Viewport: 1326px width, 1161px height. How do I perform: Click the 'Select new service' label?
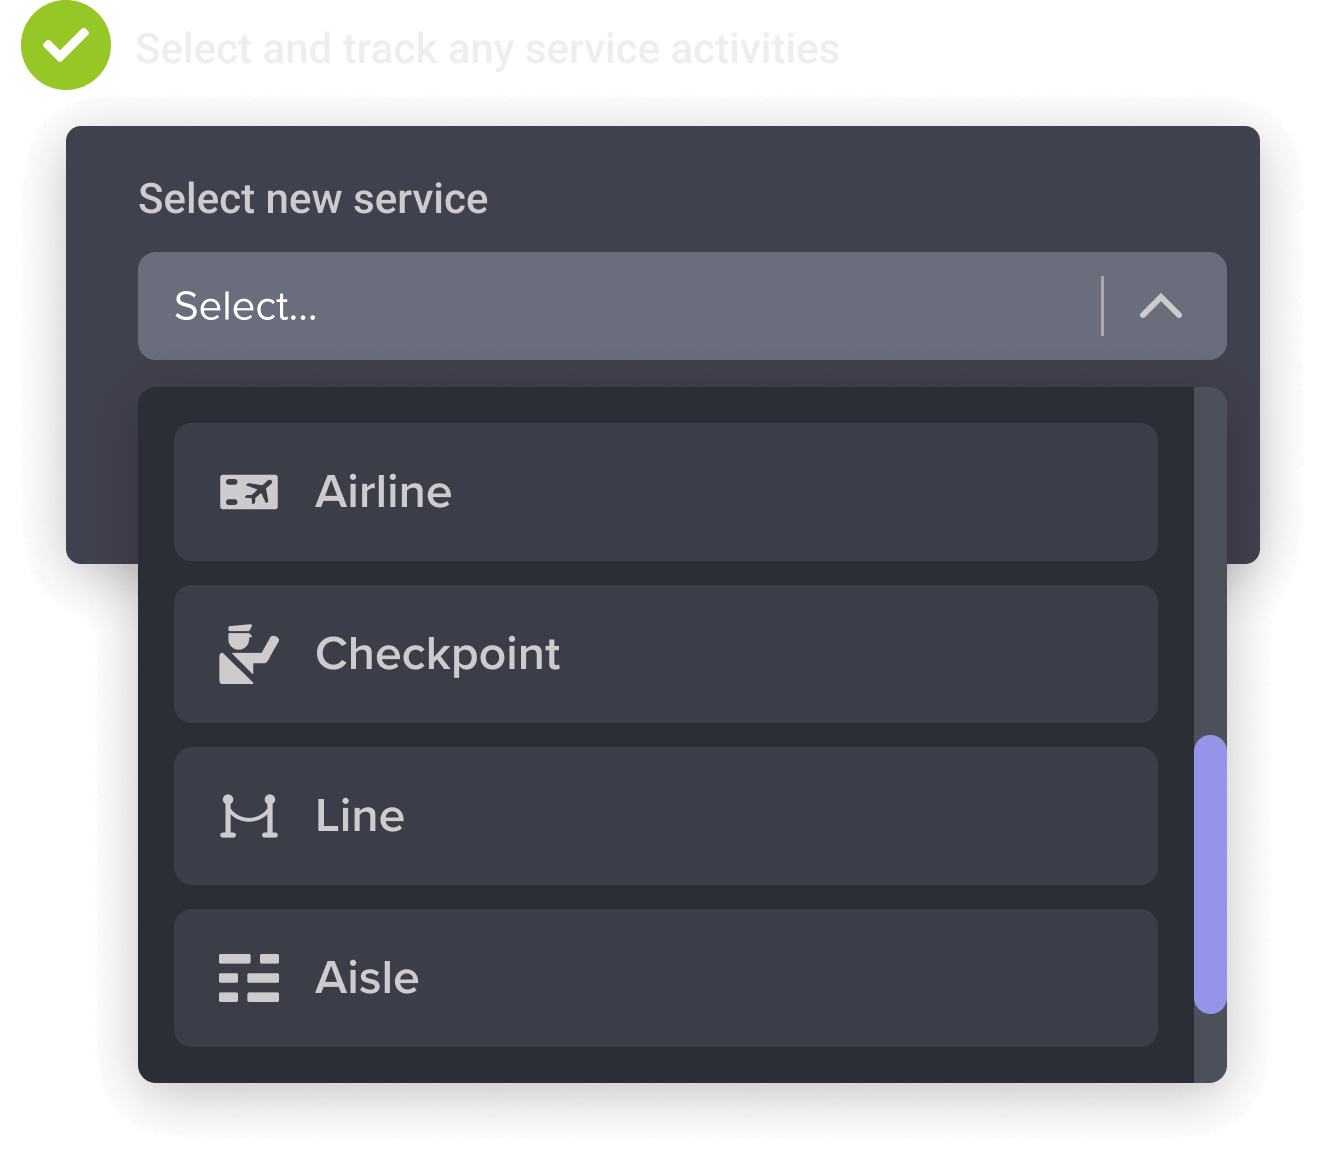(x=313, y=199)
